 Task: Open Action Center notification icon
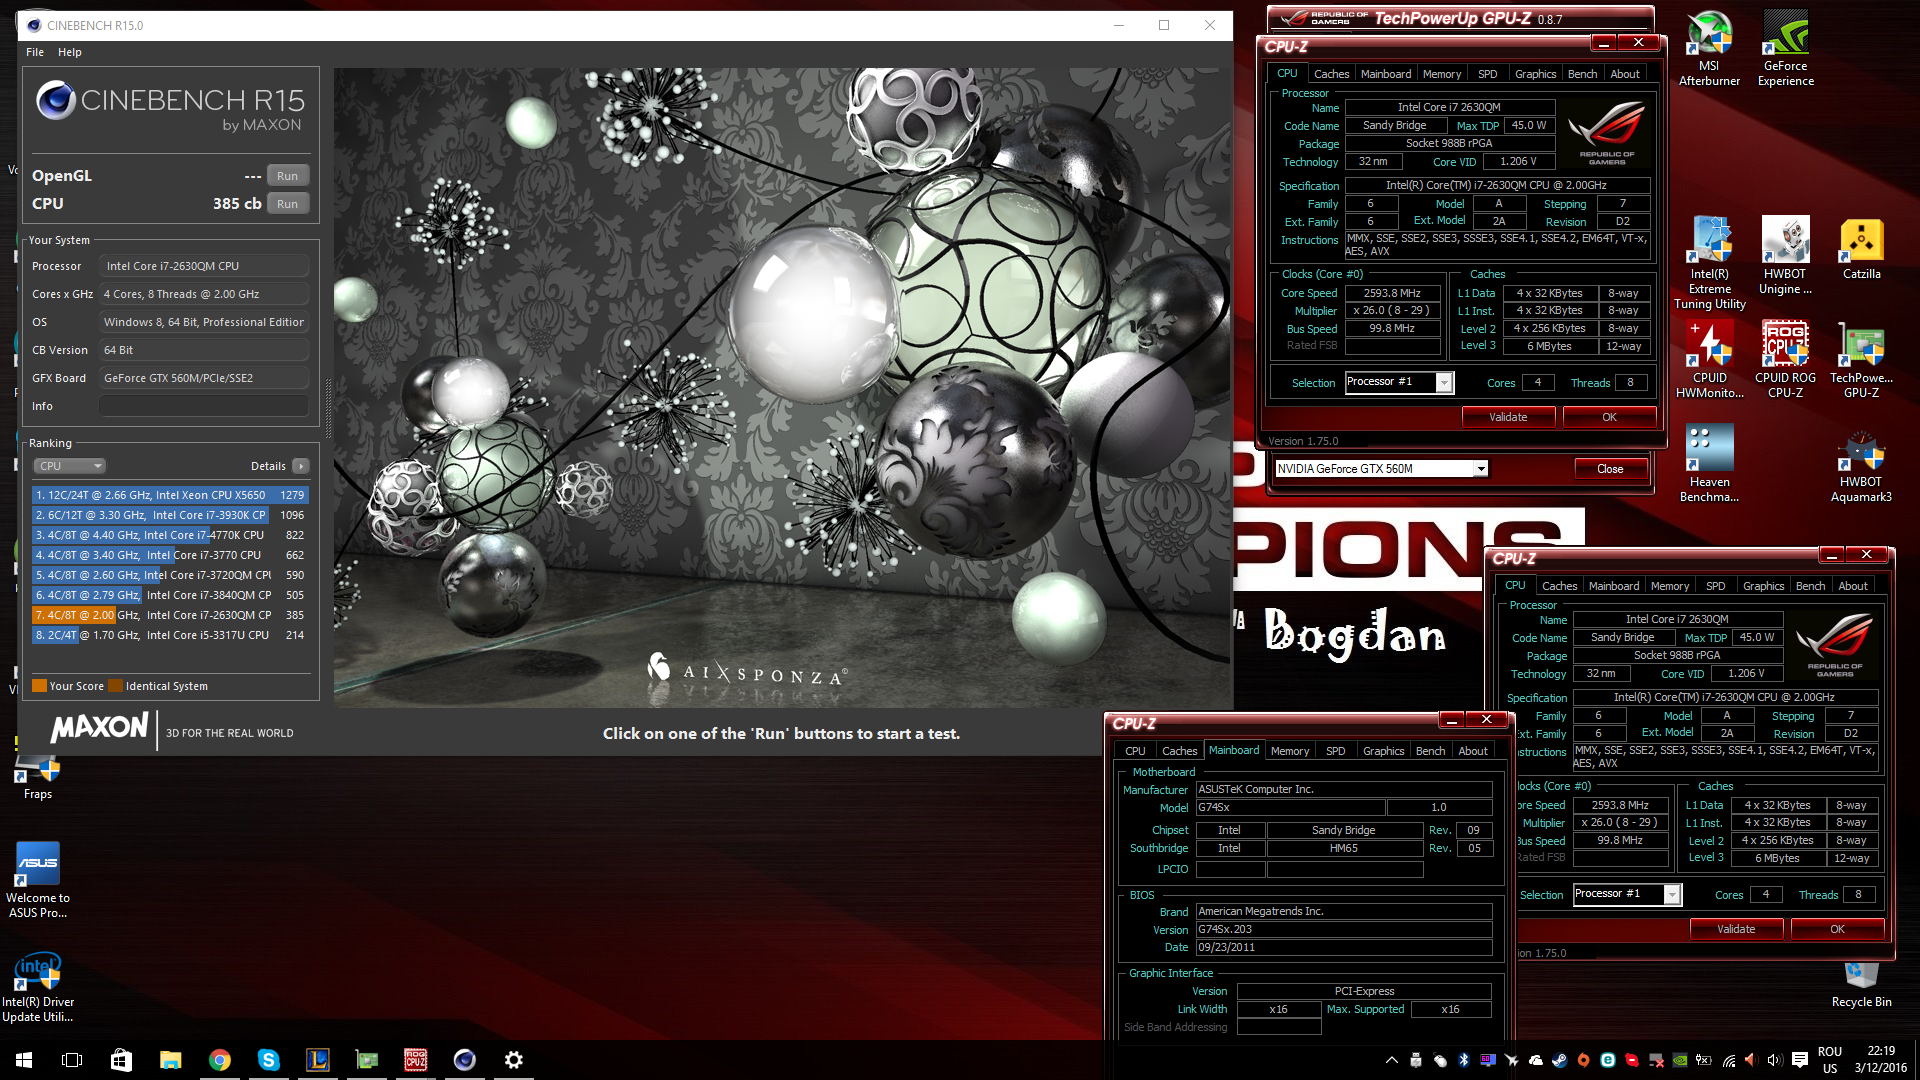coord(1799,1060)
